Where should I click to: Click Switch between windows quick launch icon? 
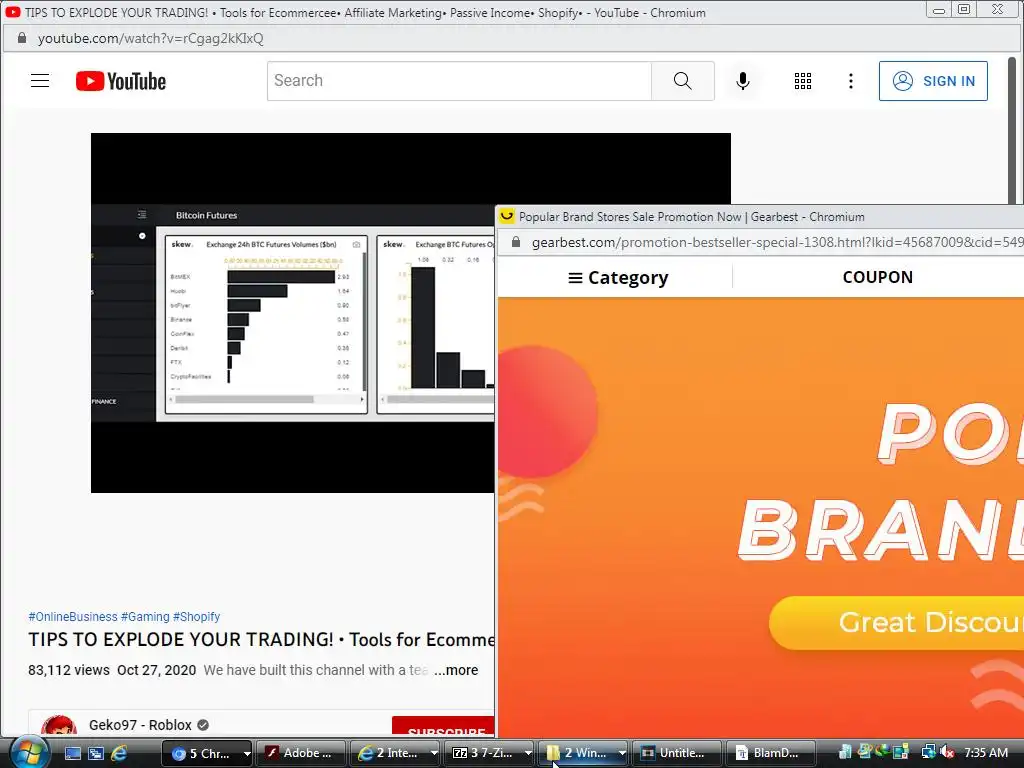click(96, 753)
